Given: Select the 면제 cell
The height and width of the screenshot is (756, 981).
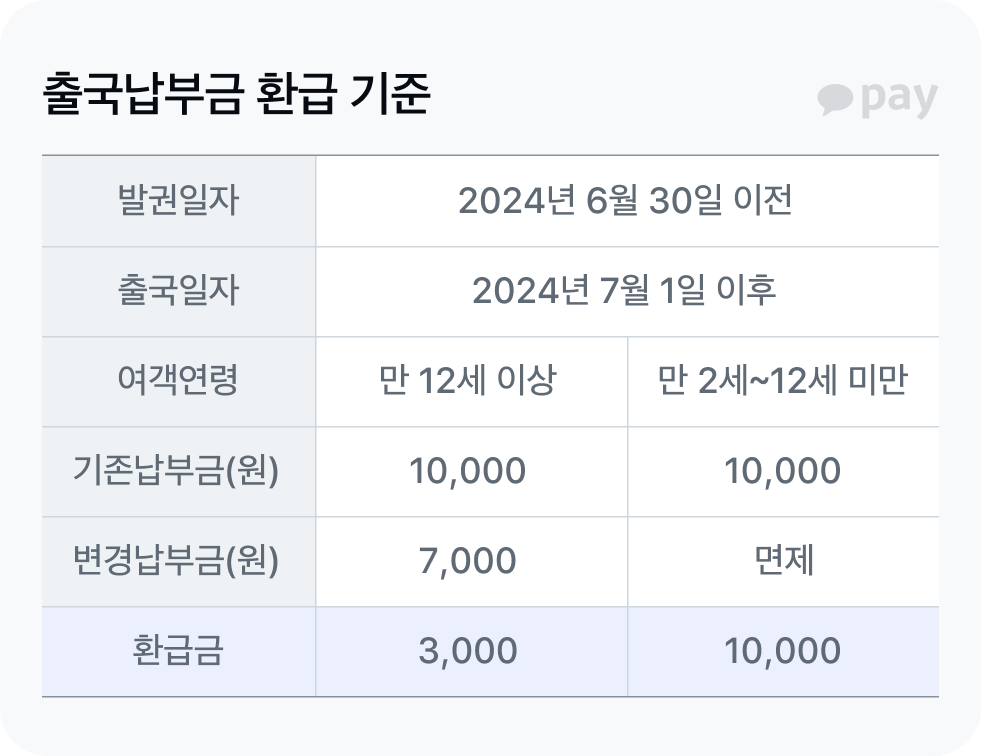Looking at the screenshot, I should coord(782,561).
